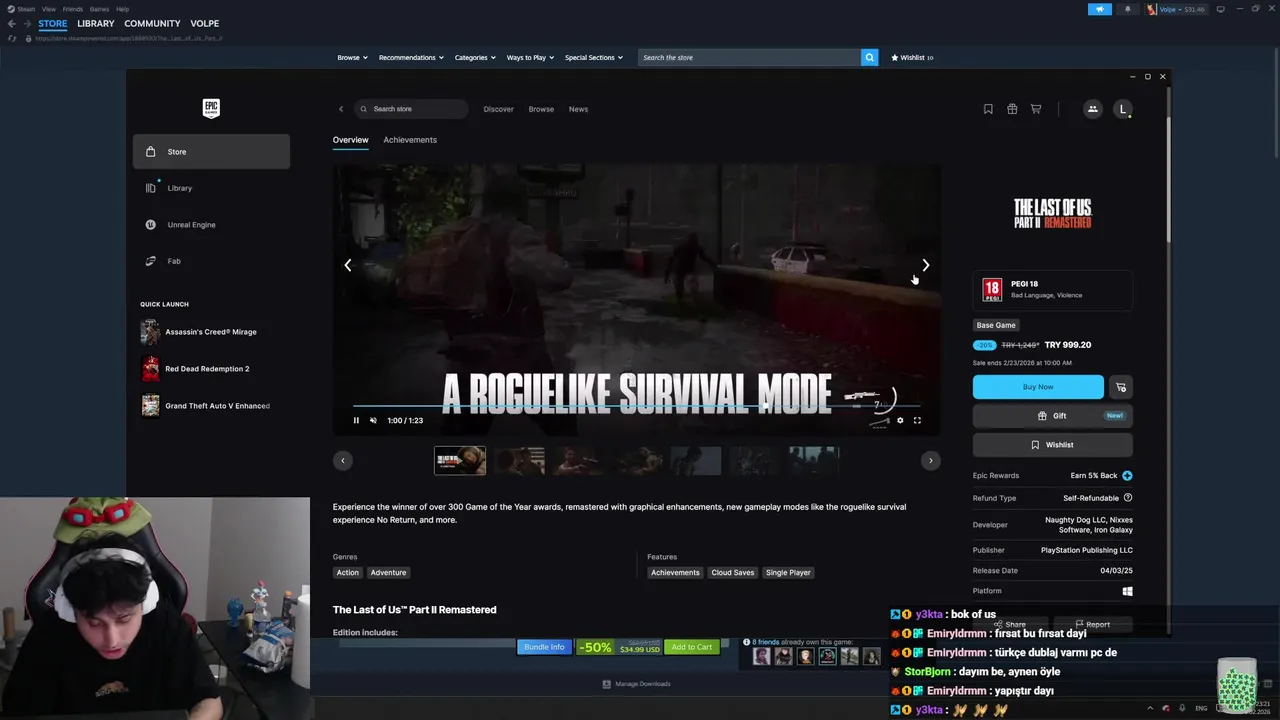Open Steam Big Picture mode icon
This screenshot has height=720, width=1280.
pyautogui.click(x=1220, y=9)
